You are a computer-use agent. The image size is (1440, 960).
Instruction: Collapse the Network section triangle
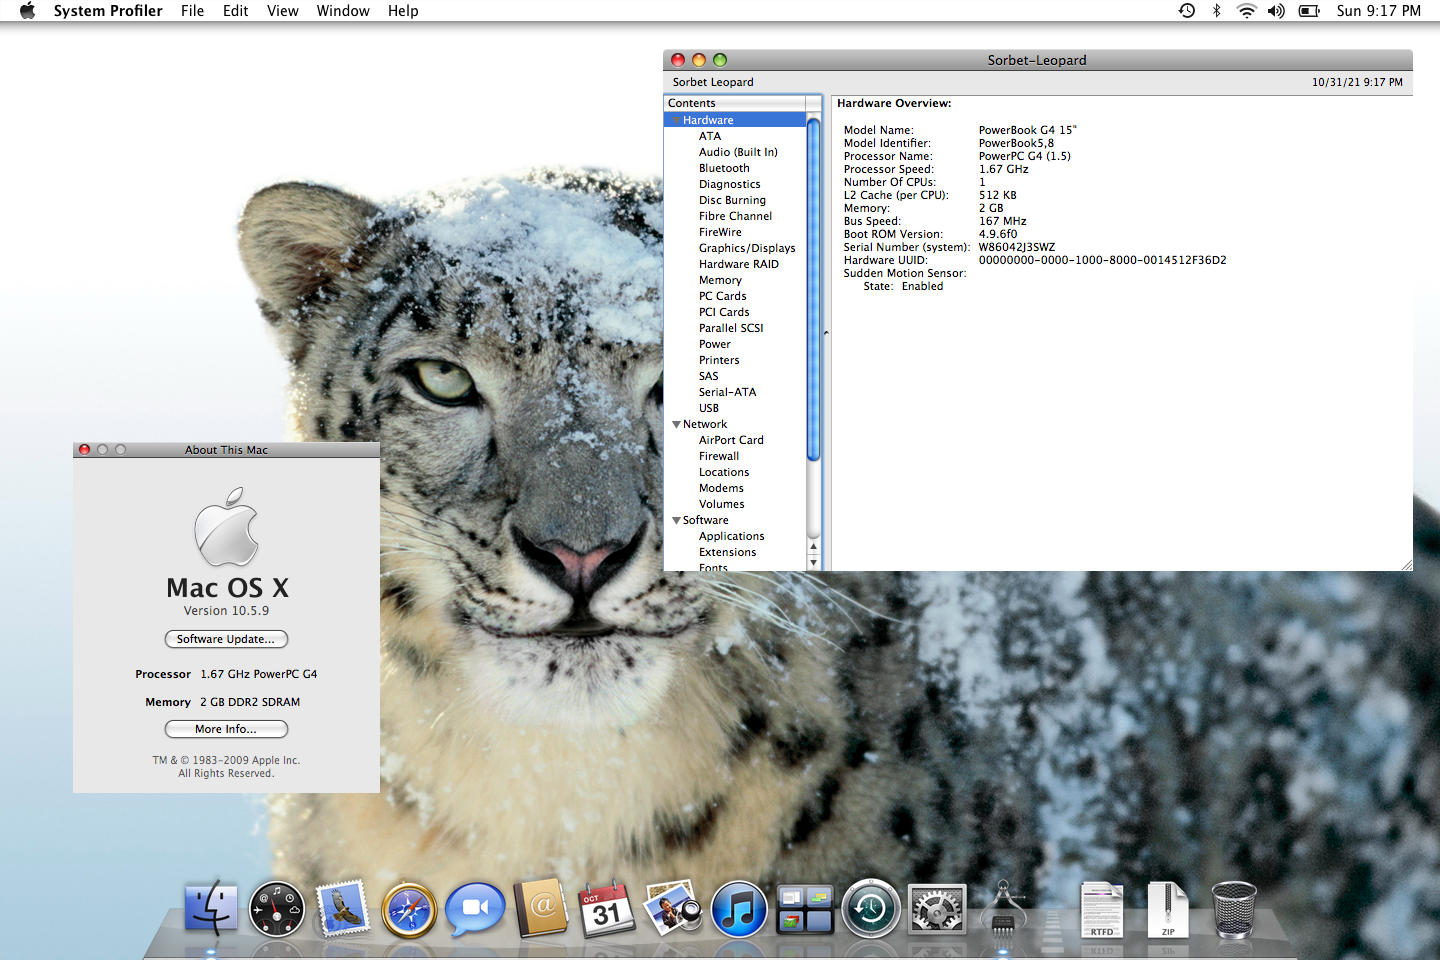[676, 424]
